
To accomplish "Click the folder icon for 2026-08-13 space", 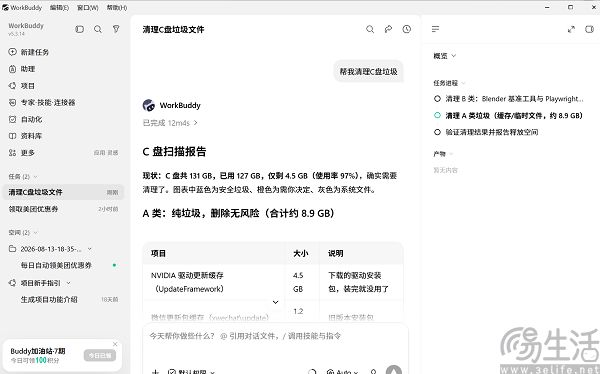I will coord(13,249).
